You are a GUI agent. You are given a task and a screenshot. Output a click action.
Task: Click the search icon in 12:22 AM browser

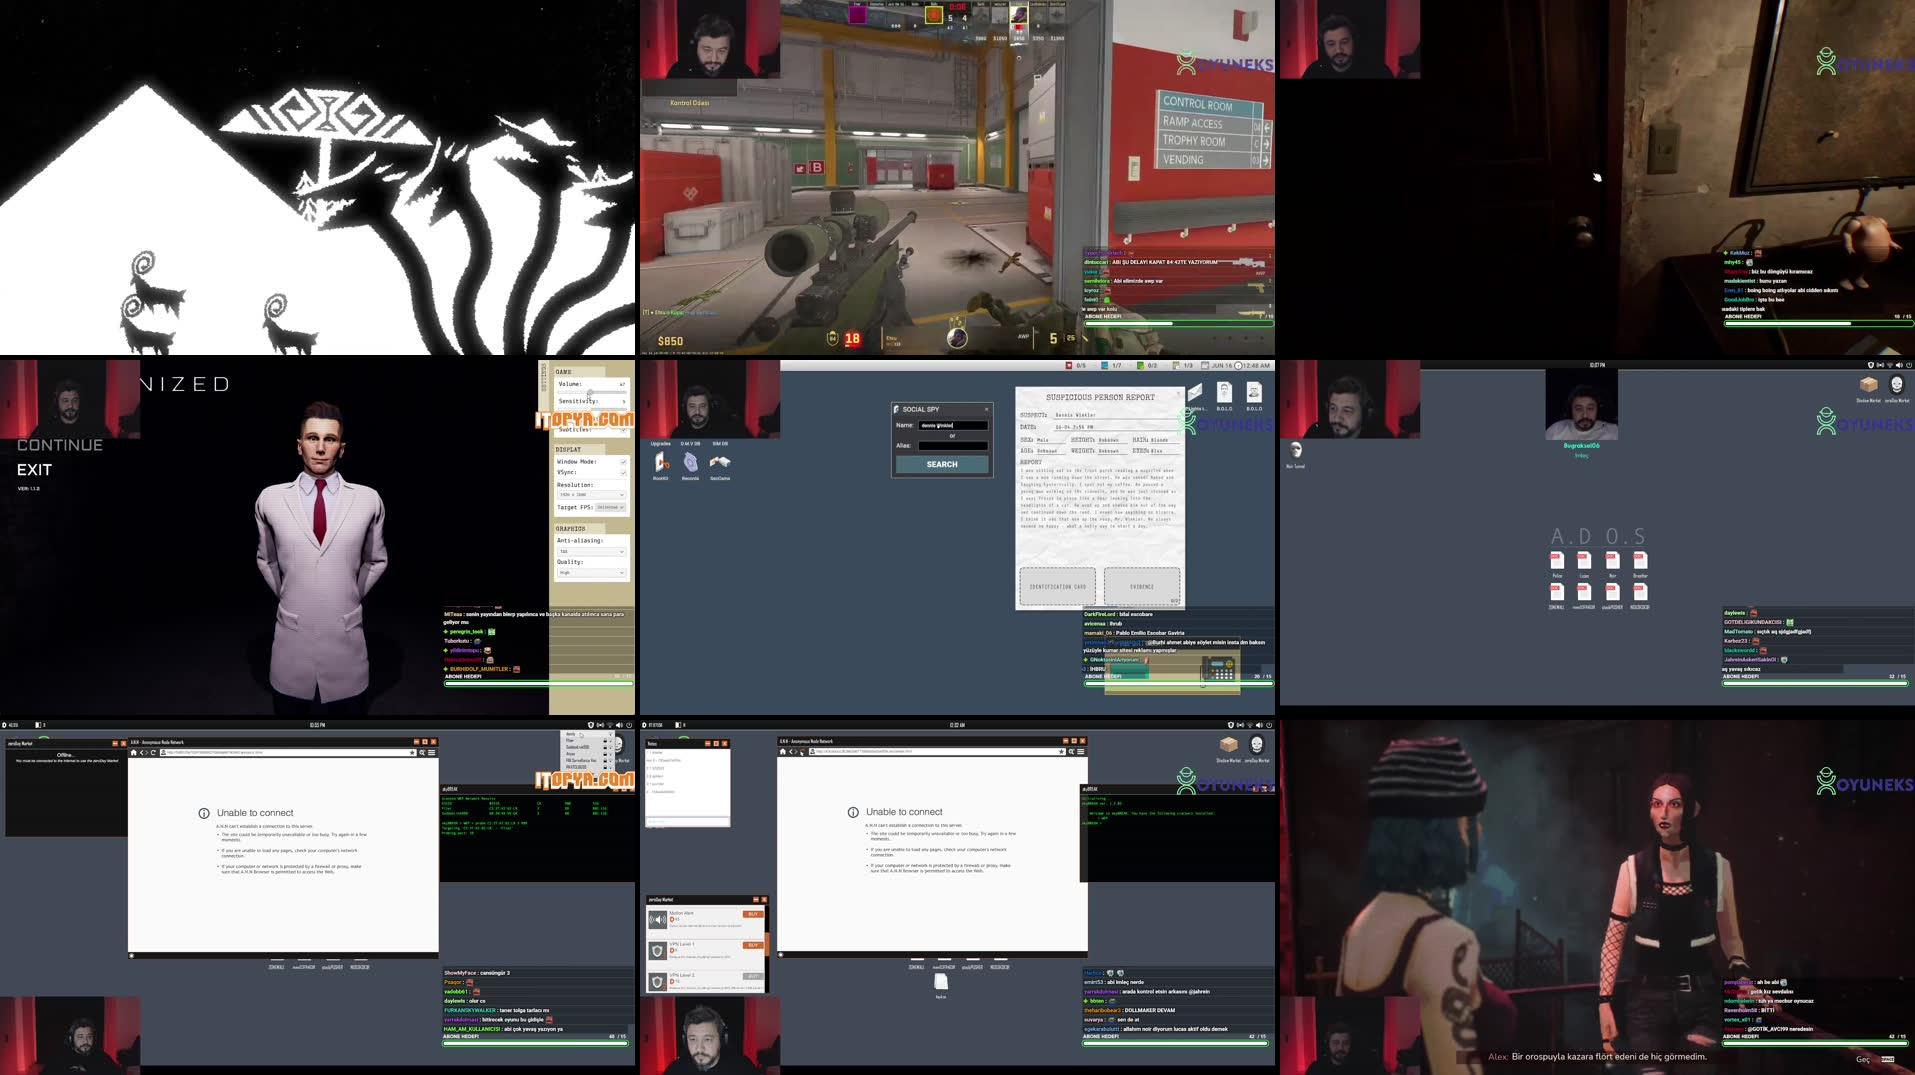[1071, 751]
